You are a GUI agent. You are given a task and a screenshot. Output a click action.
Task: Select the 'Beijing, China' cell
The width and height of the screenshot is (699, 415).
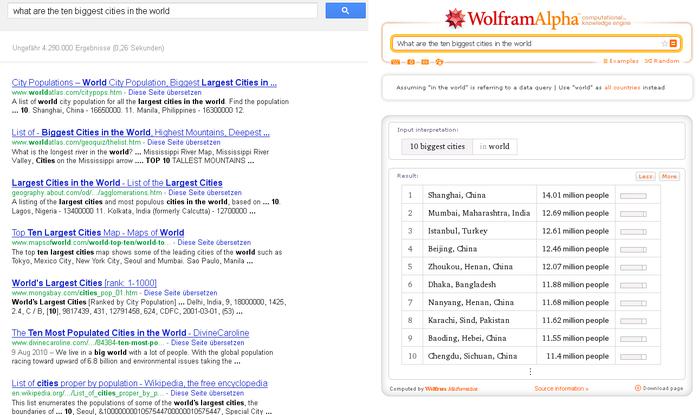point(480,249)
